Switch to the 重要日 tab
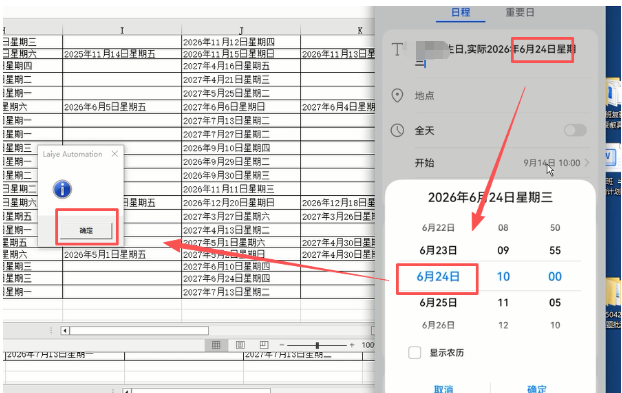The image size is (622, 393). 520,12
